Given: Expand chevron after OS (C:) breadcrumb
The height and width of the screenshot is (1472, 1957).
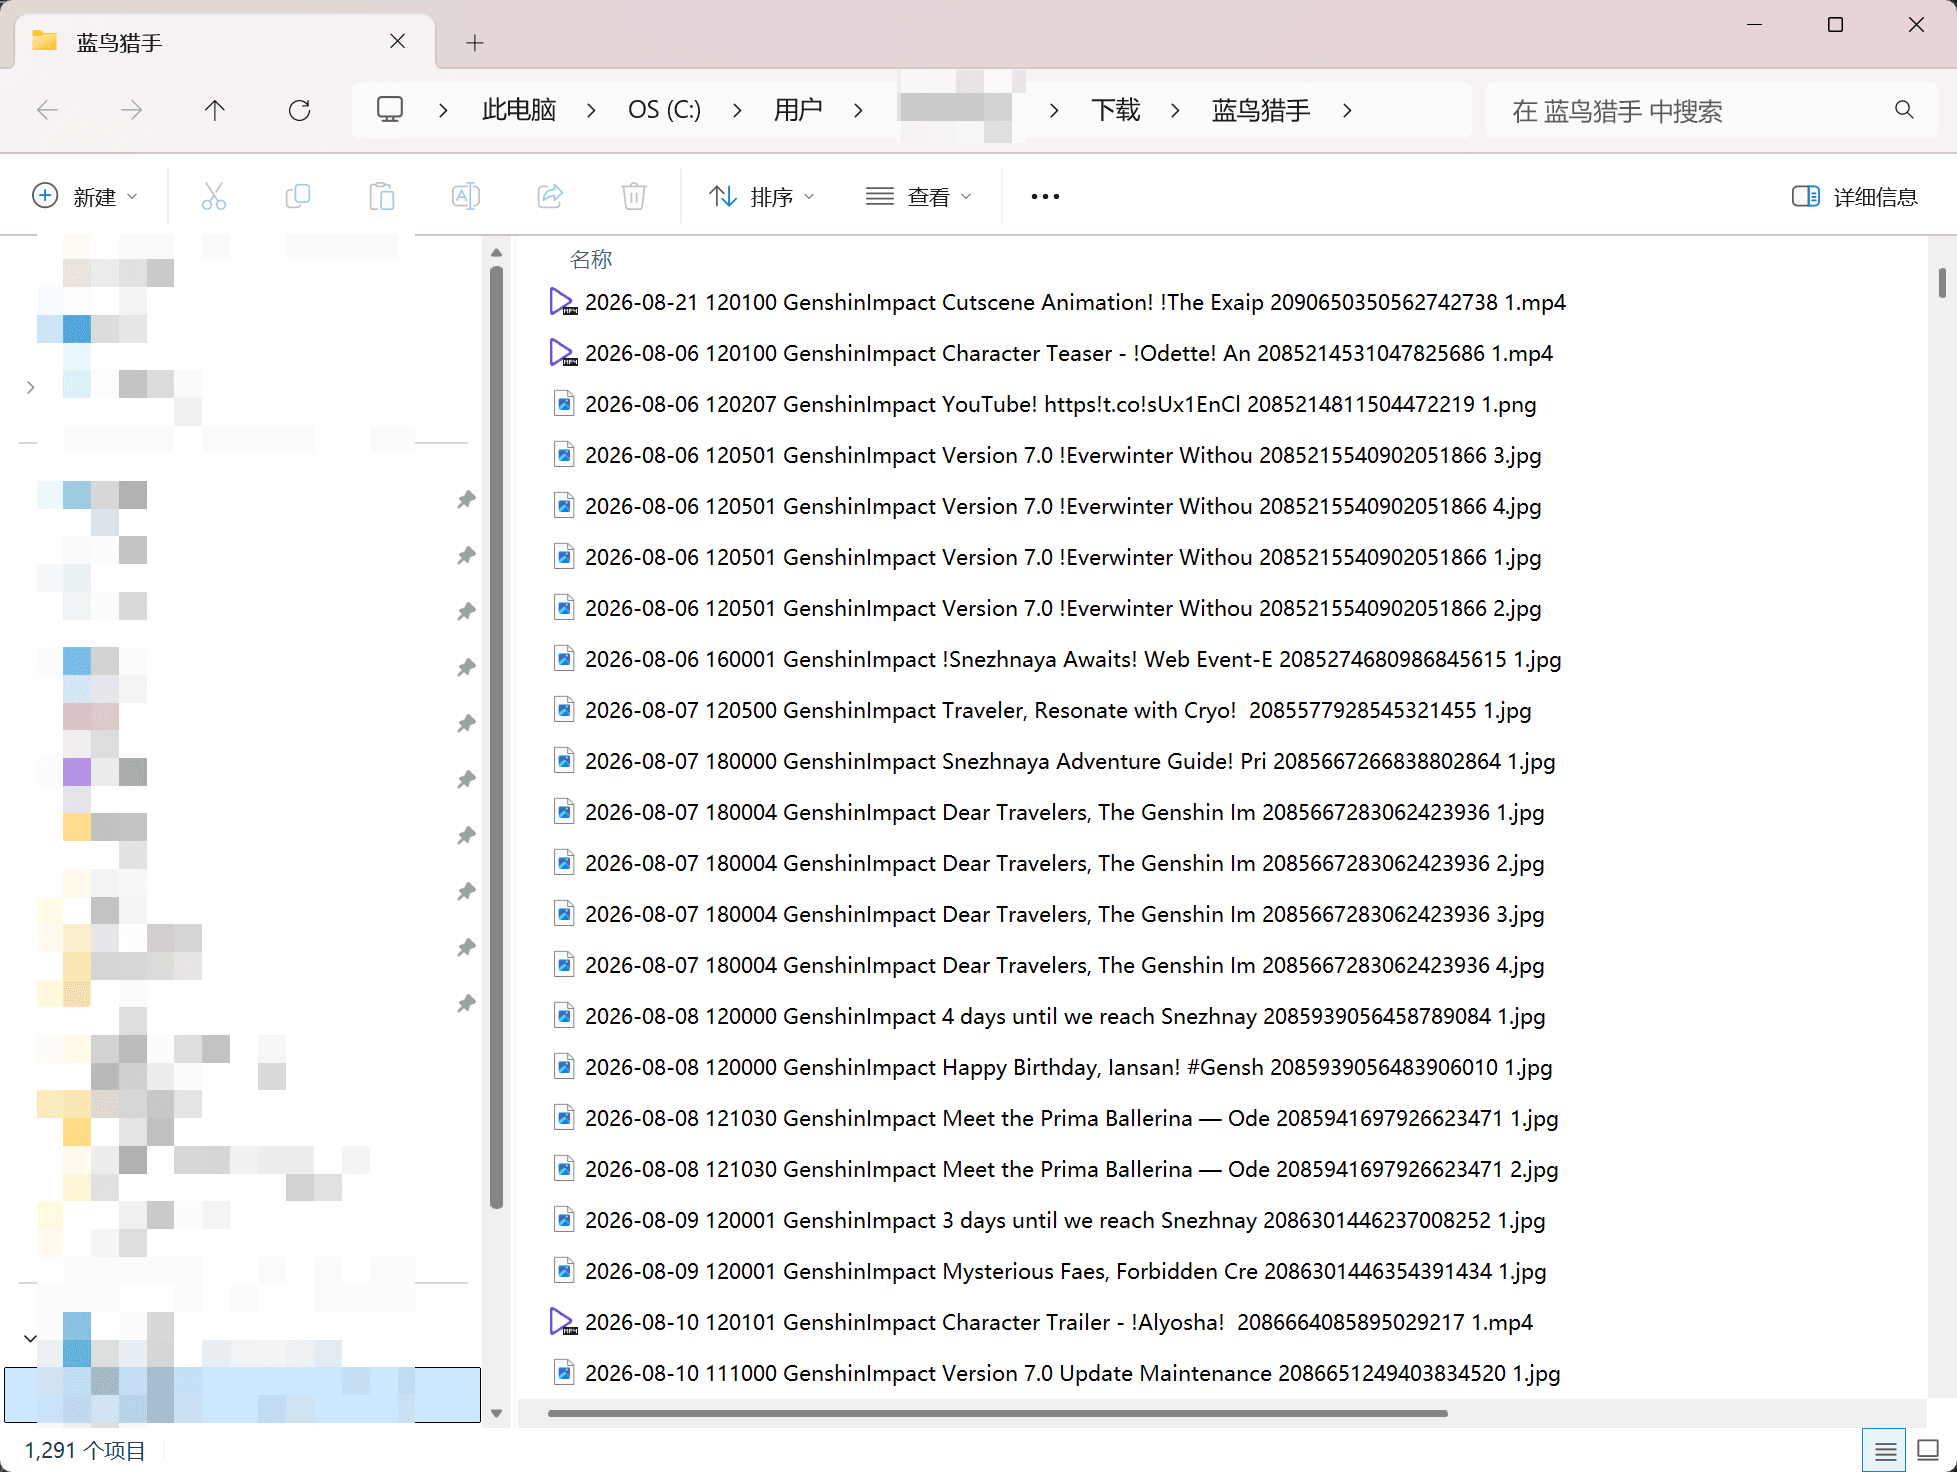Looking at the screenshot, I should point(737,110).
